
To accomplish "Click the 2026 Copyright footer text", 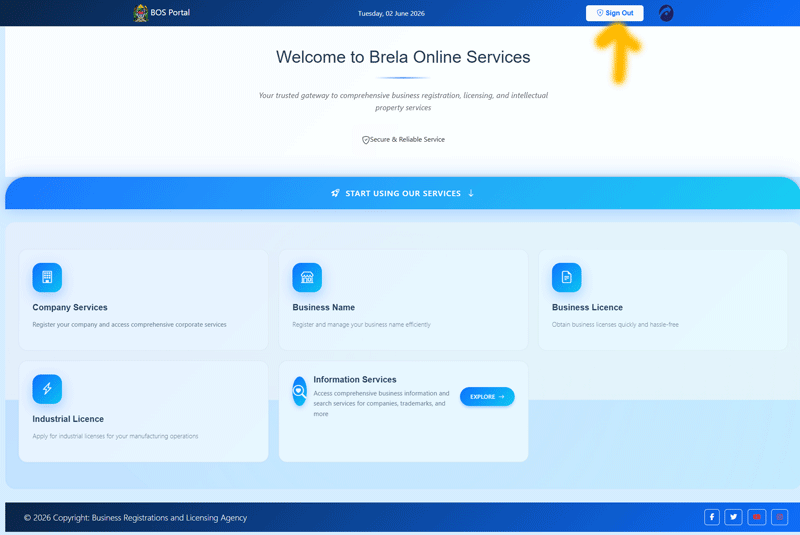I will [x=135, y=518].
